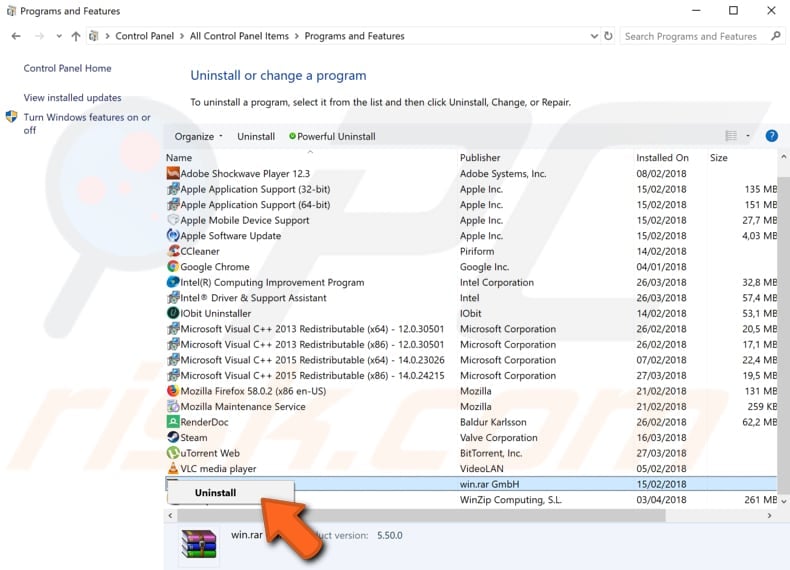Click the horizontal scrollbar left arrow
790x570 pixels.
tap(170, 515)
